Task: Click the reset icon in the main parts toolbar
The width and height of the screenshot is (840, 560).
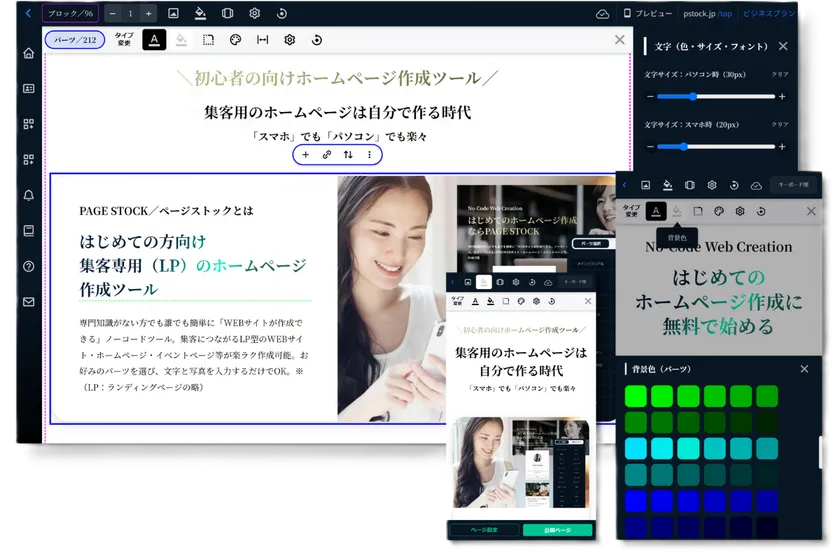Action: (x=317, y=40)
